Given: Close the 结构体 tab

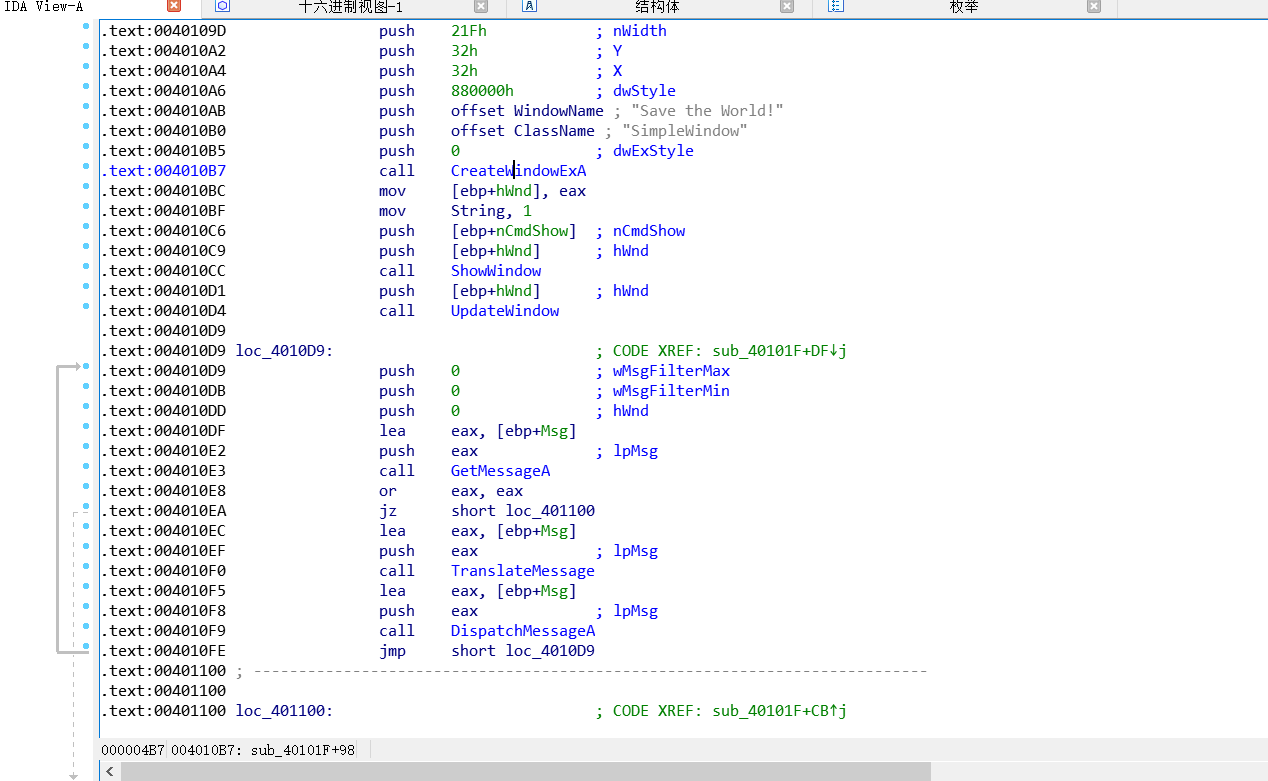Looking at the screenshot, I should click(787, 6).
